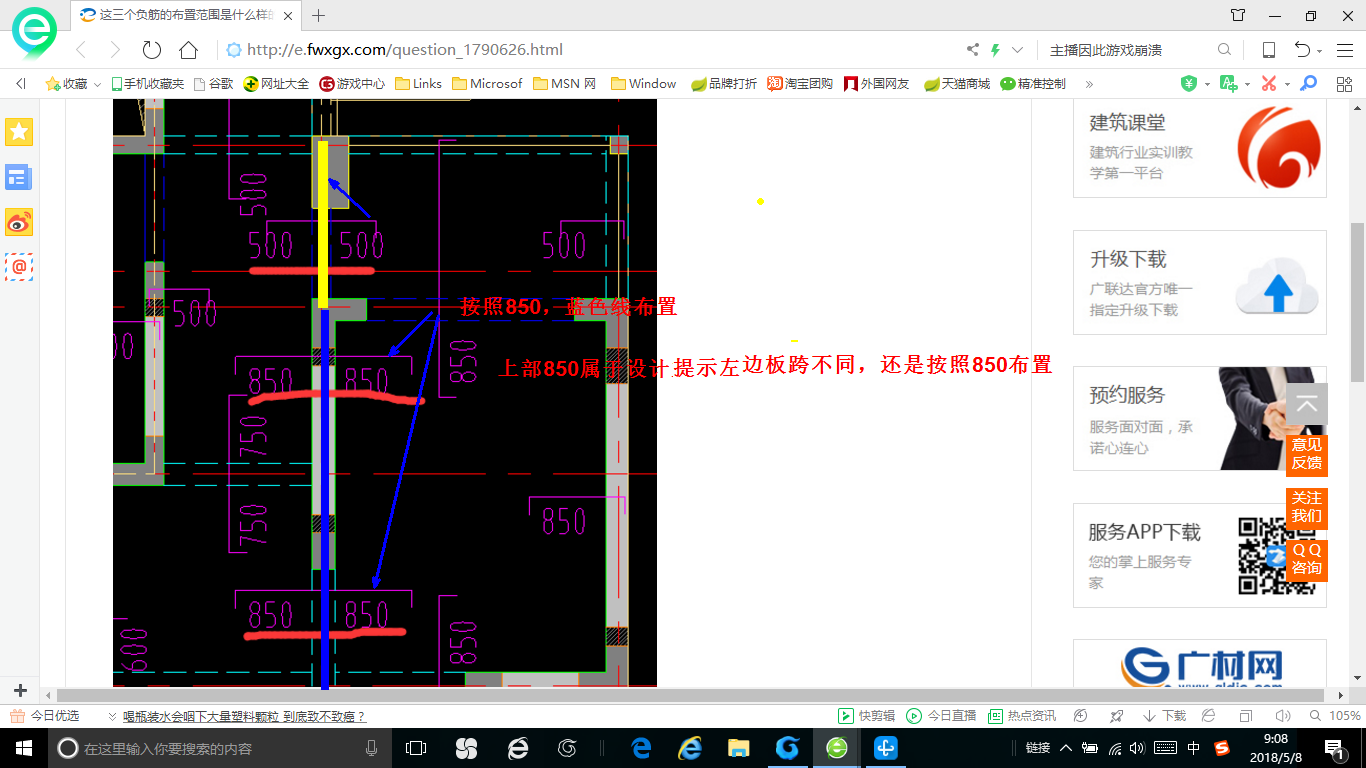The image size is (1366, 768).
Task: Open the extensions grid icon
Action: 1344,84
